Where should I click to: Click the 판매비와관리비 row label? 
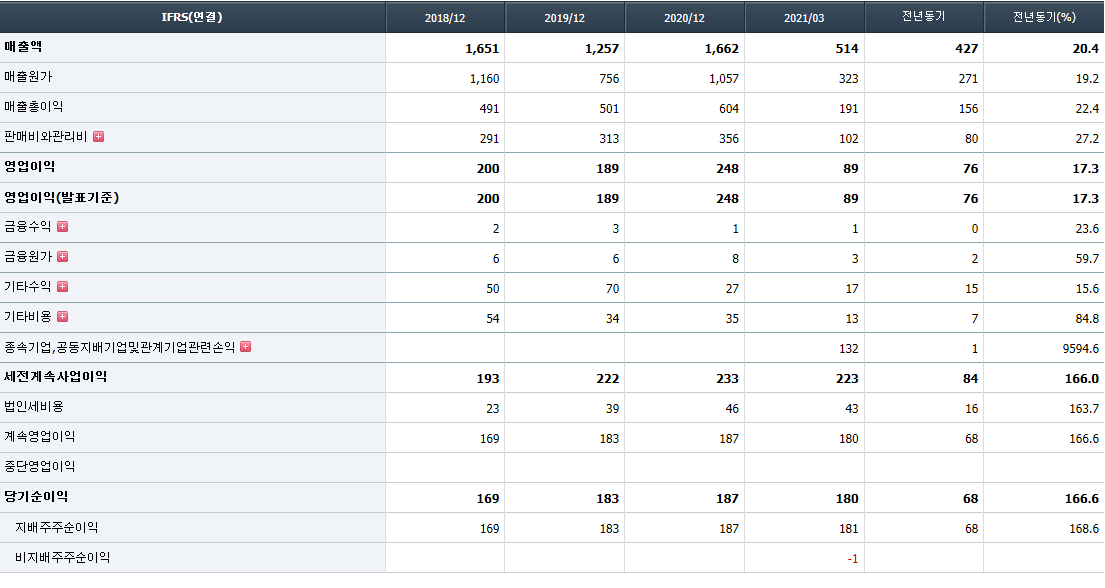pos(46,137)
